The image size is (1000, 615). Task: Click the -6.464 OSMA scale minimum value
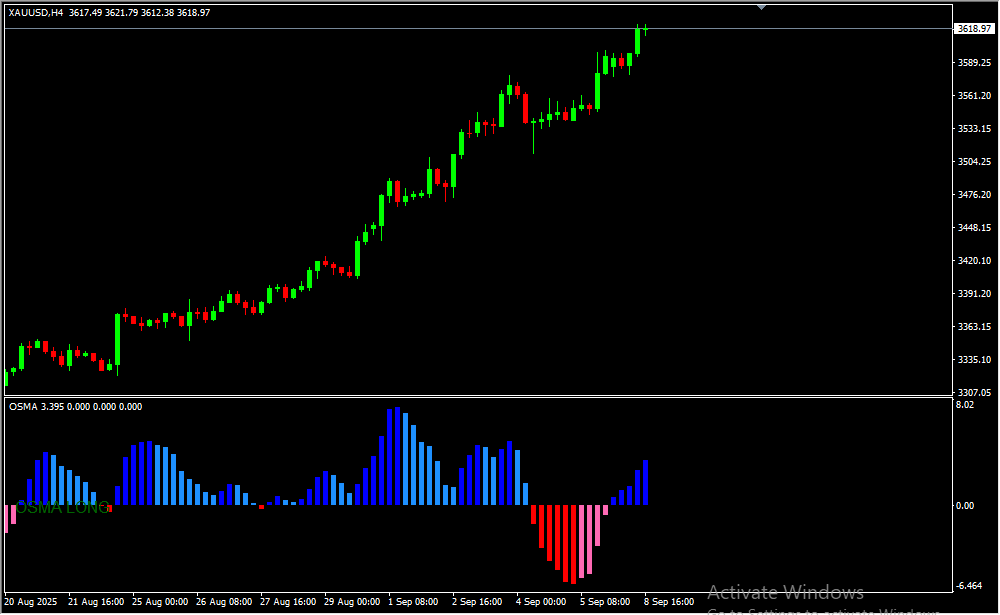969,585
